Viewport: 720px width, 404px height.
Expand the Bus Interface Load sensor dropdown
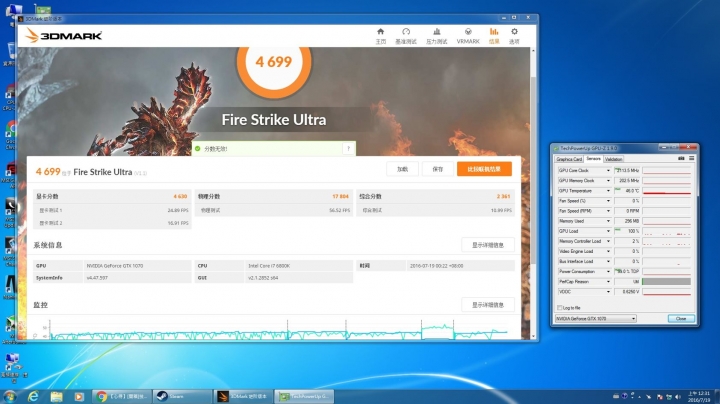click(x=608, y=261)
